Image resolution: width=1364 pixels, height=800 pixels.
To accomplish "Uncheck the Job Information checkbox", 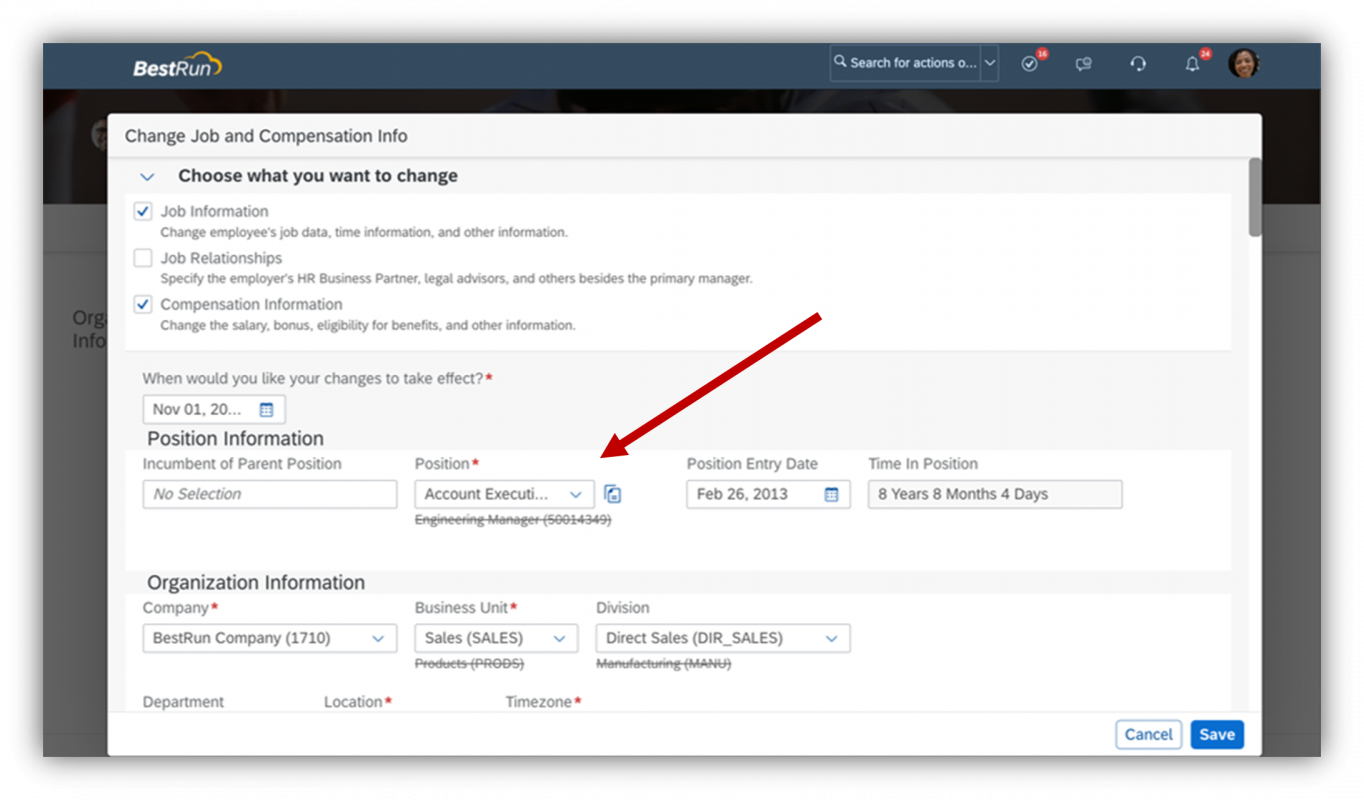I will coord(143,211).
